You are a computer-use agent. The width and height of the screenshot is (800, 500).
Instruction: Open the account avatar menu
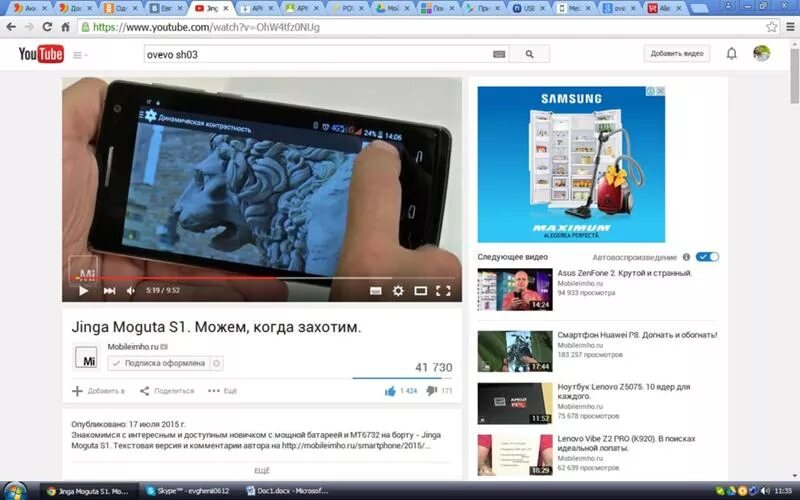click(x=761, y=53)
